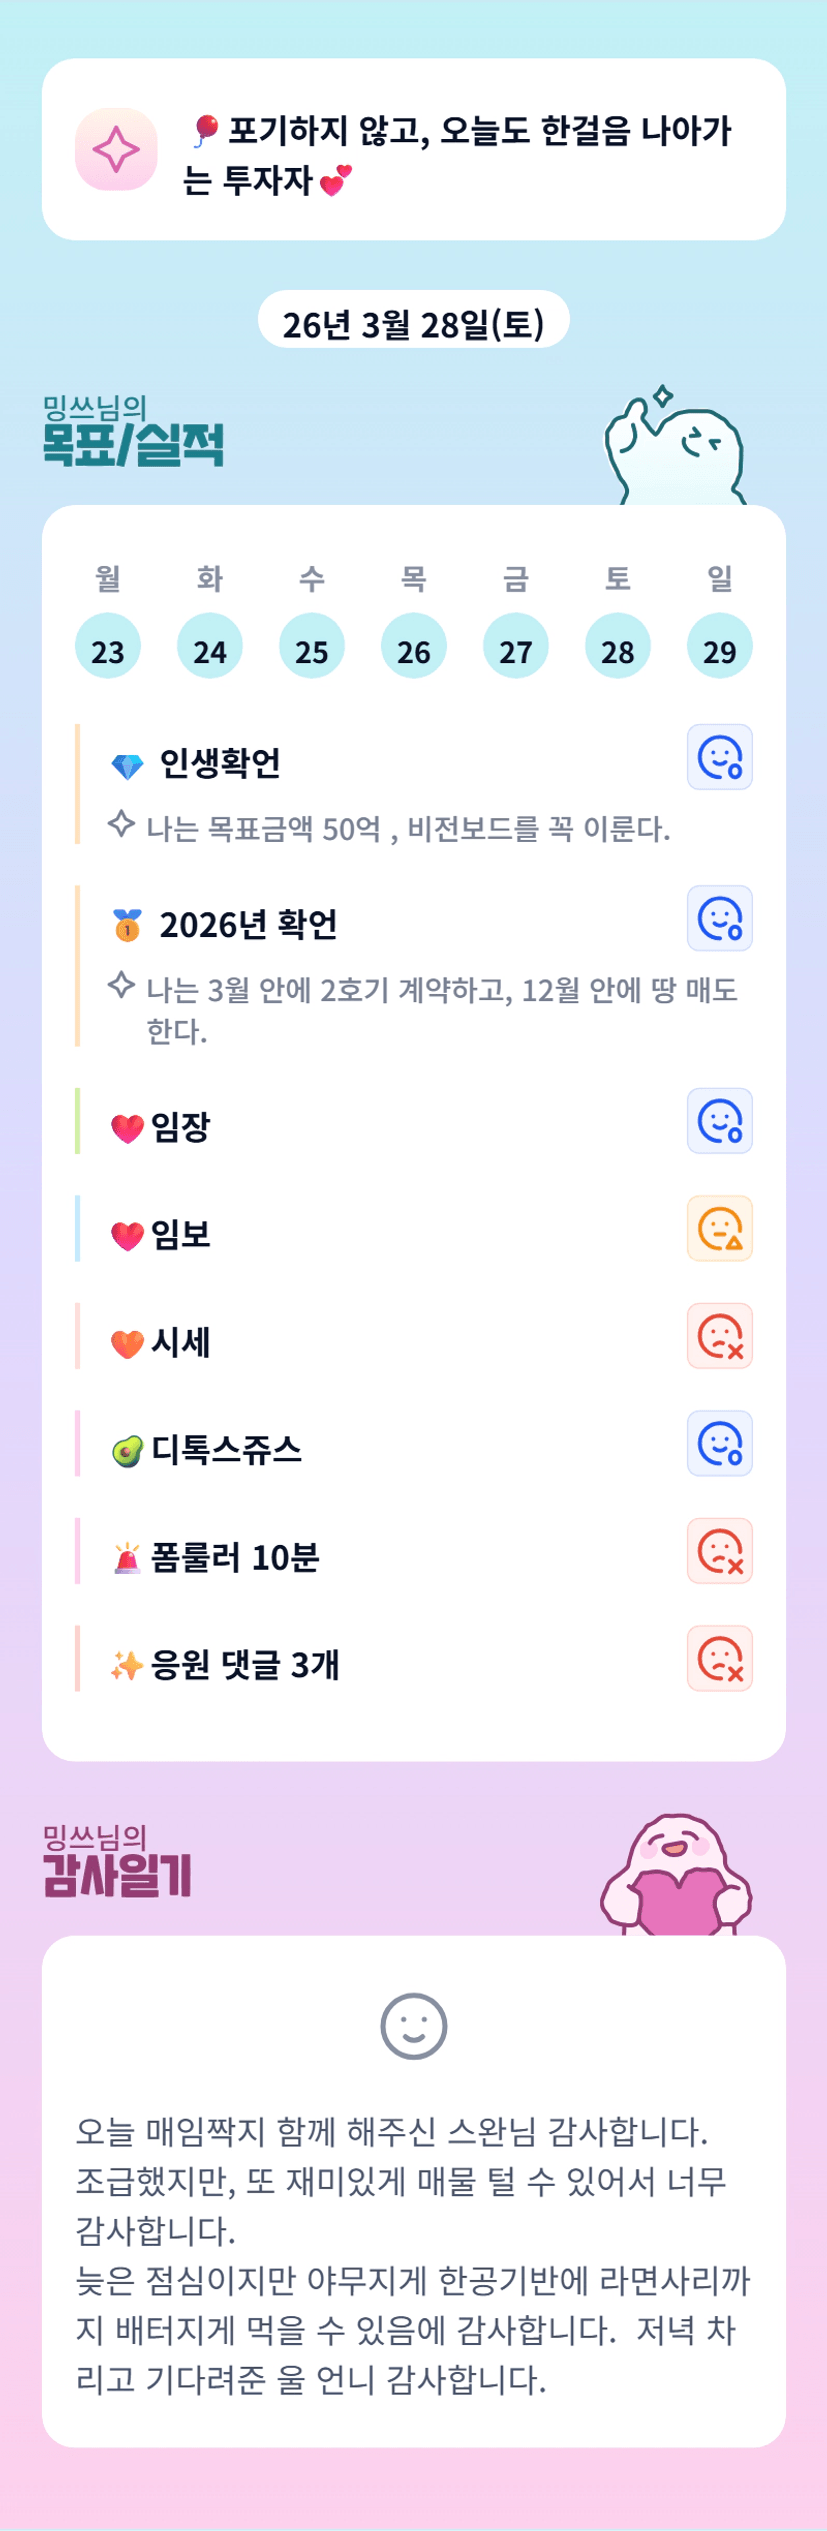Click the 목표/실적 section heading
The image size is (827, 2531).
[133, 444]
